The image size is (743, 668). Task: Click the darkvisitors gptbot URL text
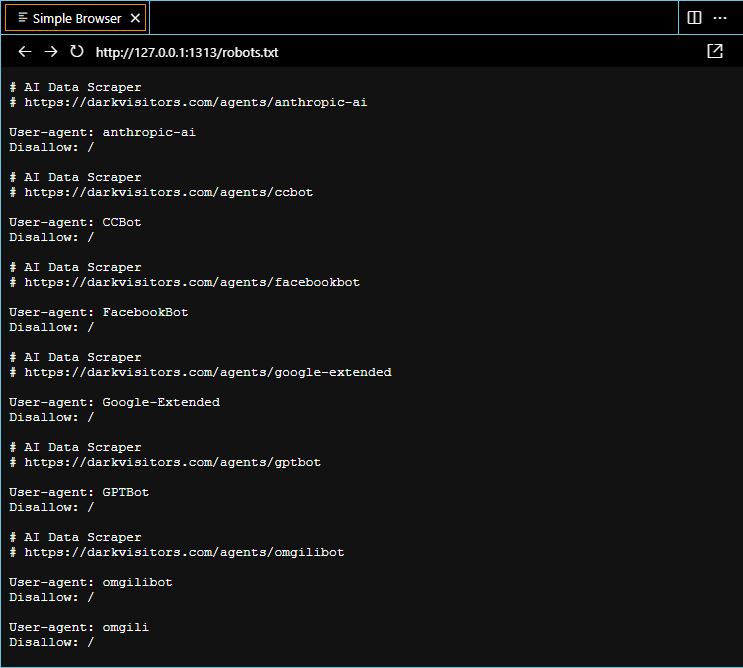(x=172, y=462)
